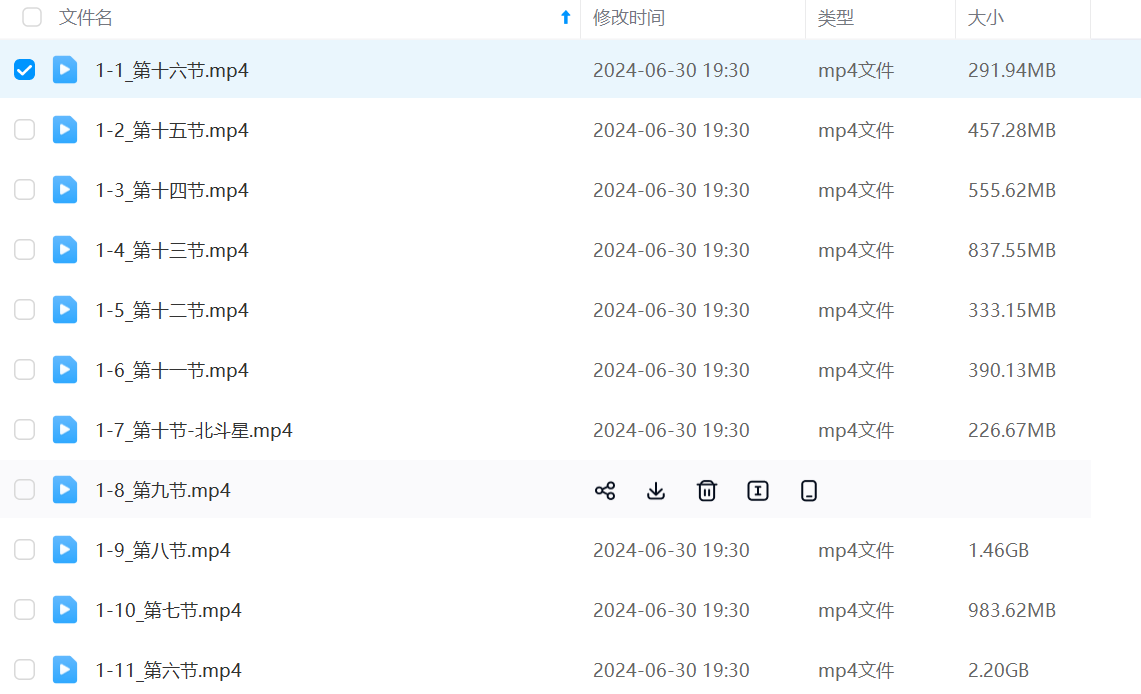Click the 1-5_第十二节.mp4 file name
The width and height of the screenshot is (1141, 694).
point(172,310)
